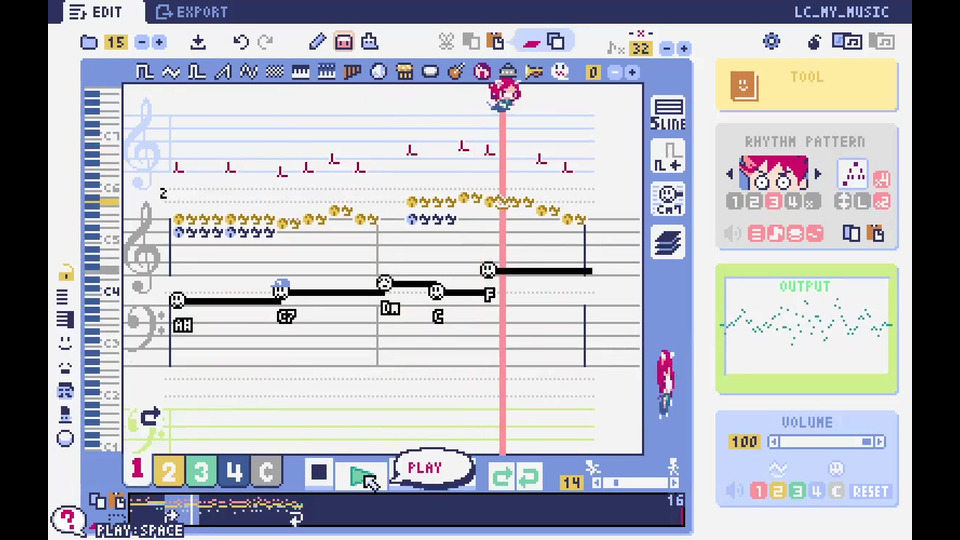The height and width of the screenshot is (540, 960).
Task: Select rhythm pattern slot 3
Action: 773,201
